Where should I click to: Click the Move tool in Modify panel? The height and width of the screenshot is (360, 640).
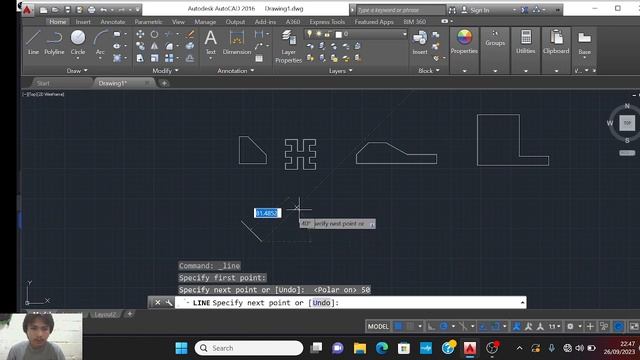pyautogui.click(x=140, y=34)
